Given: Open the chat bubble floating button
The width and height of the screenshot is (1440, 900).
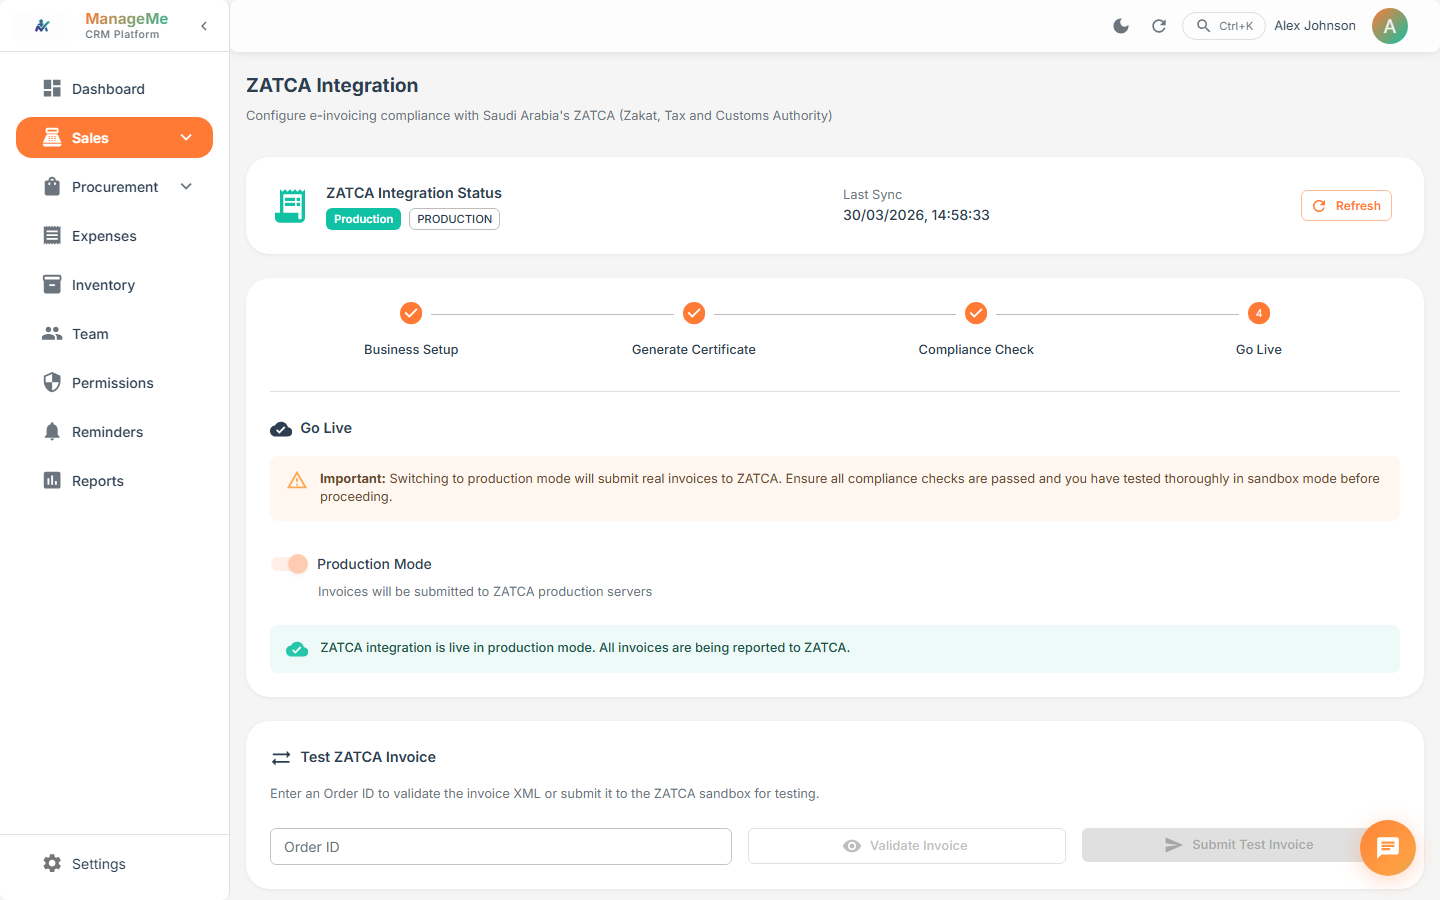Looking at the screenshot, I should click(x=1387, y=847).
